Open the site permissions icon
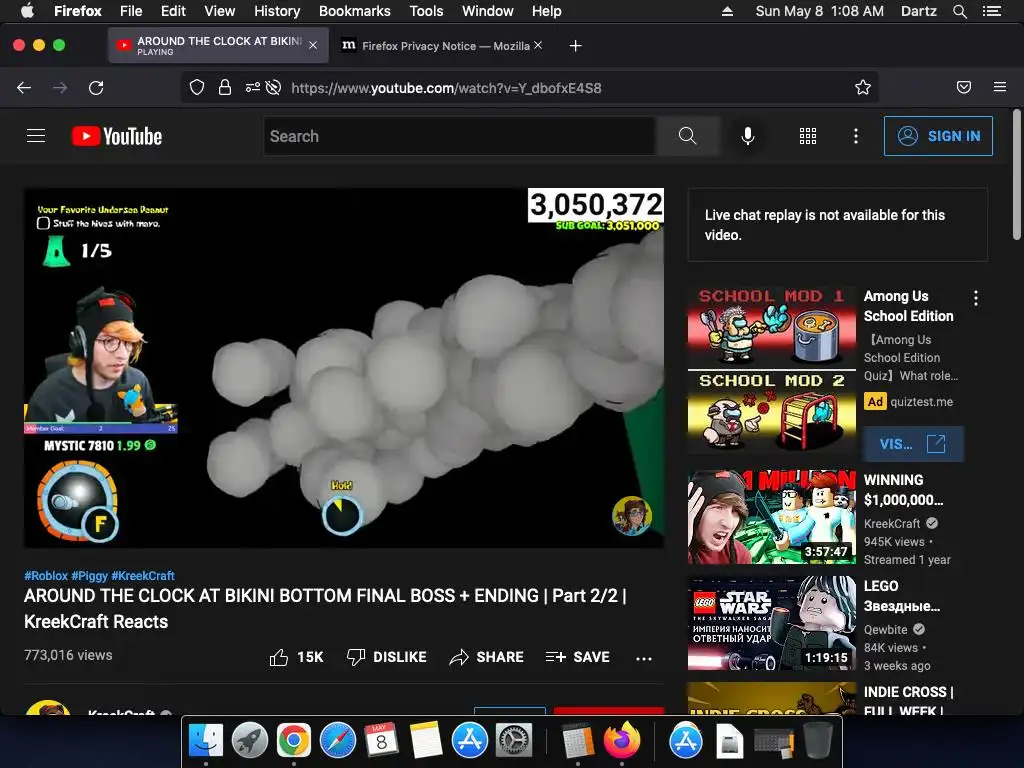This screenshot has width=1024, height=768. [x=252, y=88]
